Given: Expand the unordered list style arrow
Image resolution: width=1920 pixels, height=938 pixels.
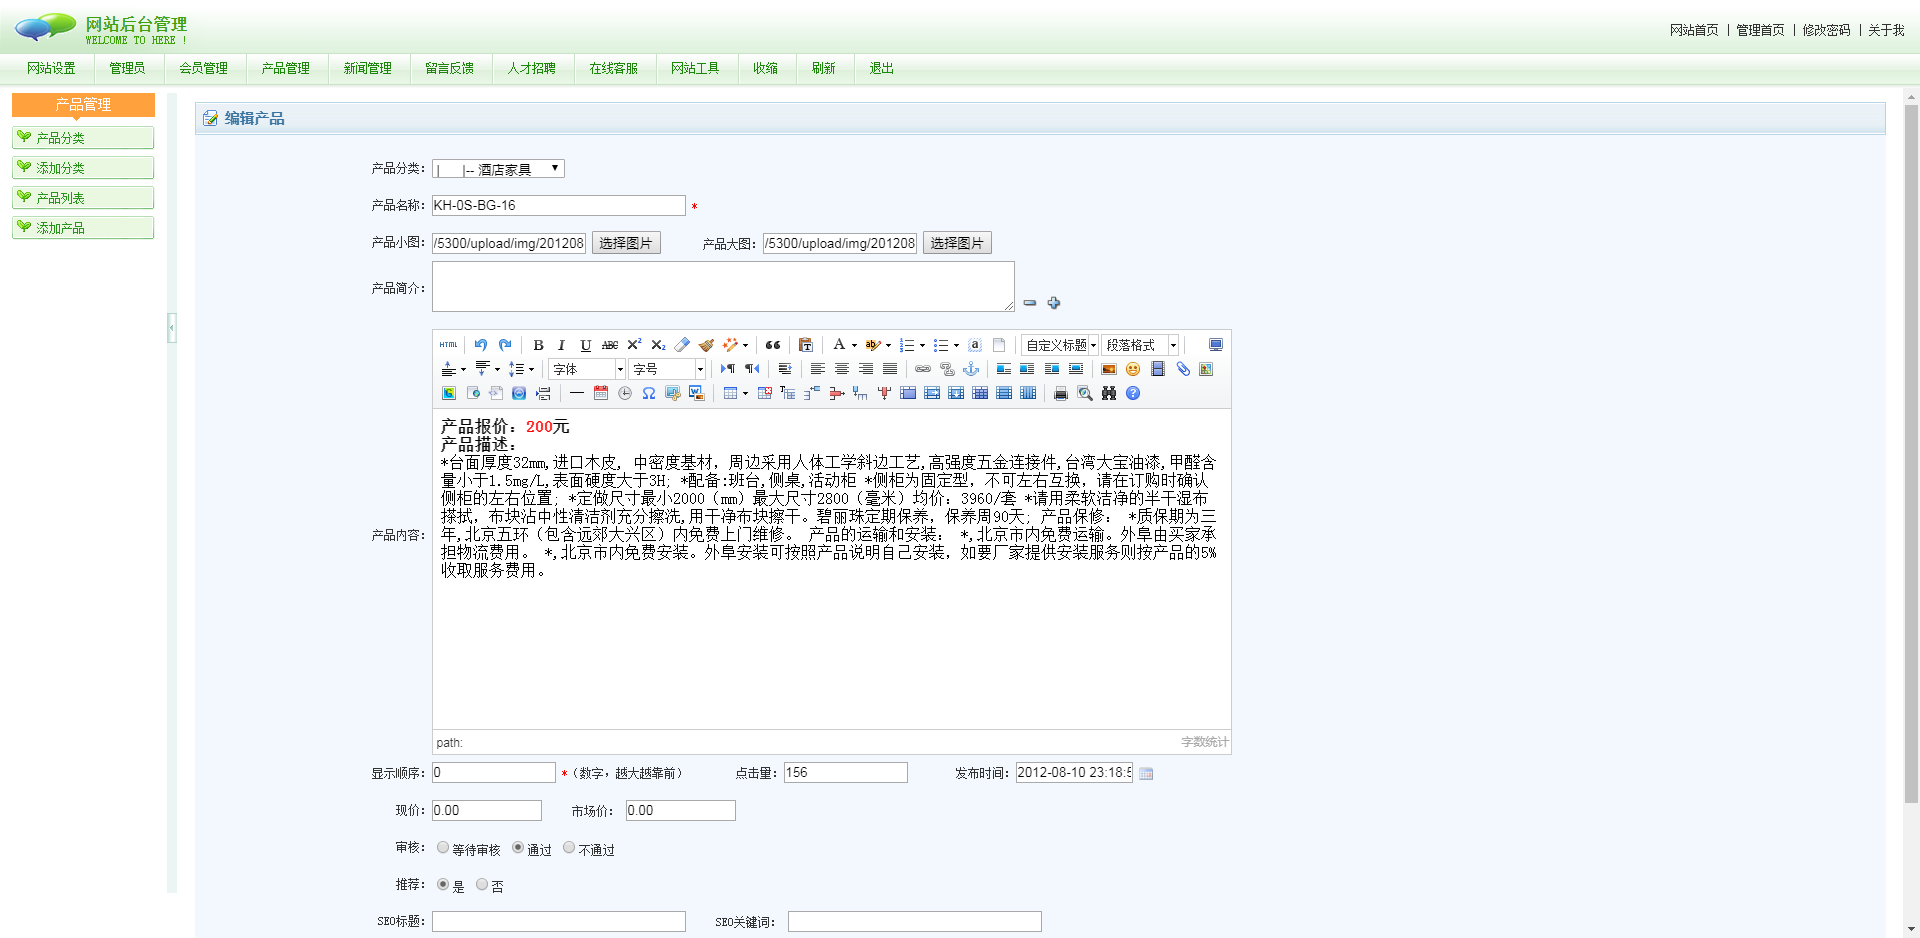Looking at the screenshot, I should pyautogui.click(x=956, y=346).
